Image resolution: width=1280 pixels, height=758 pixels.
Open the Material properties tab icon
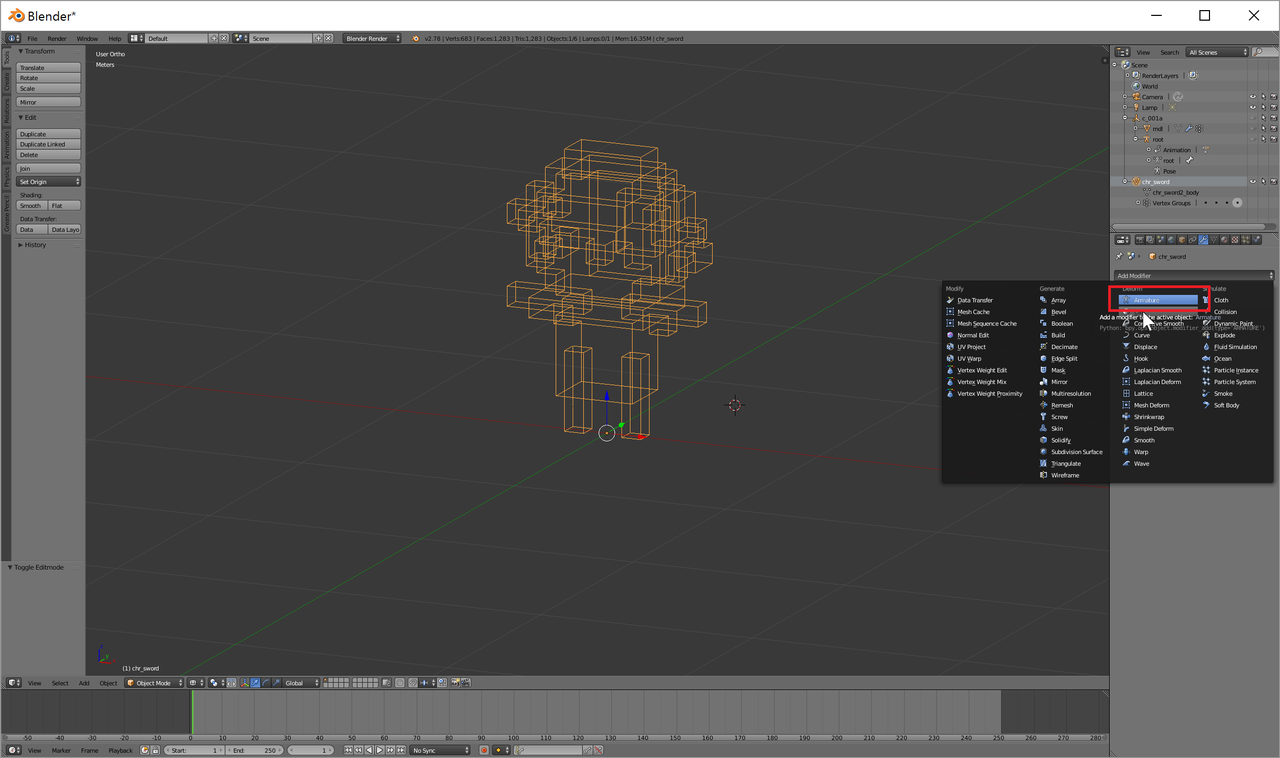click(x=1224, y=240)
